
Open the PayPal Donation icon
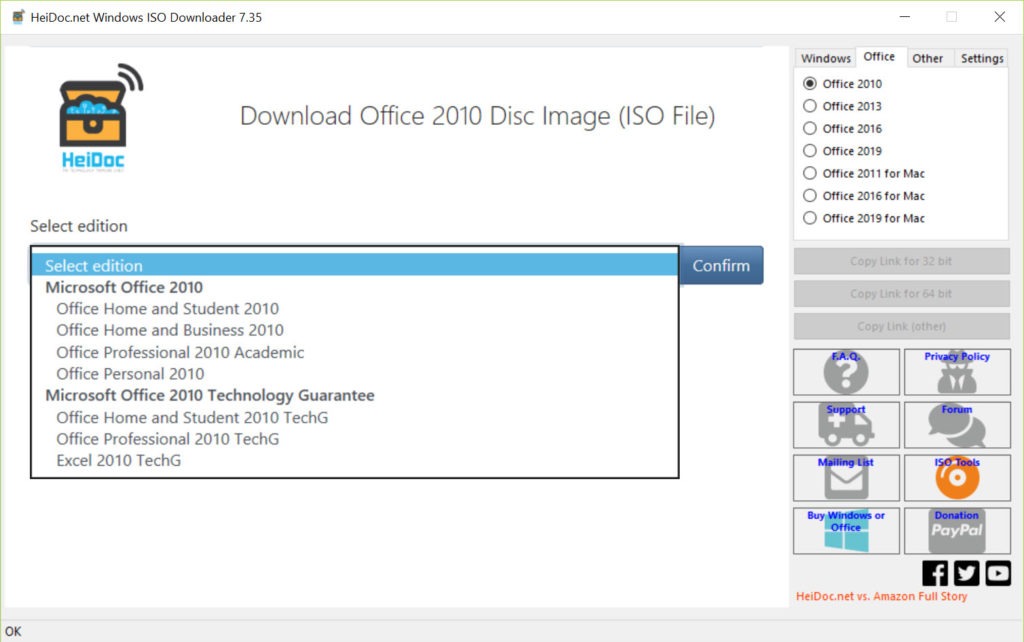click(x=957, y=531)
